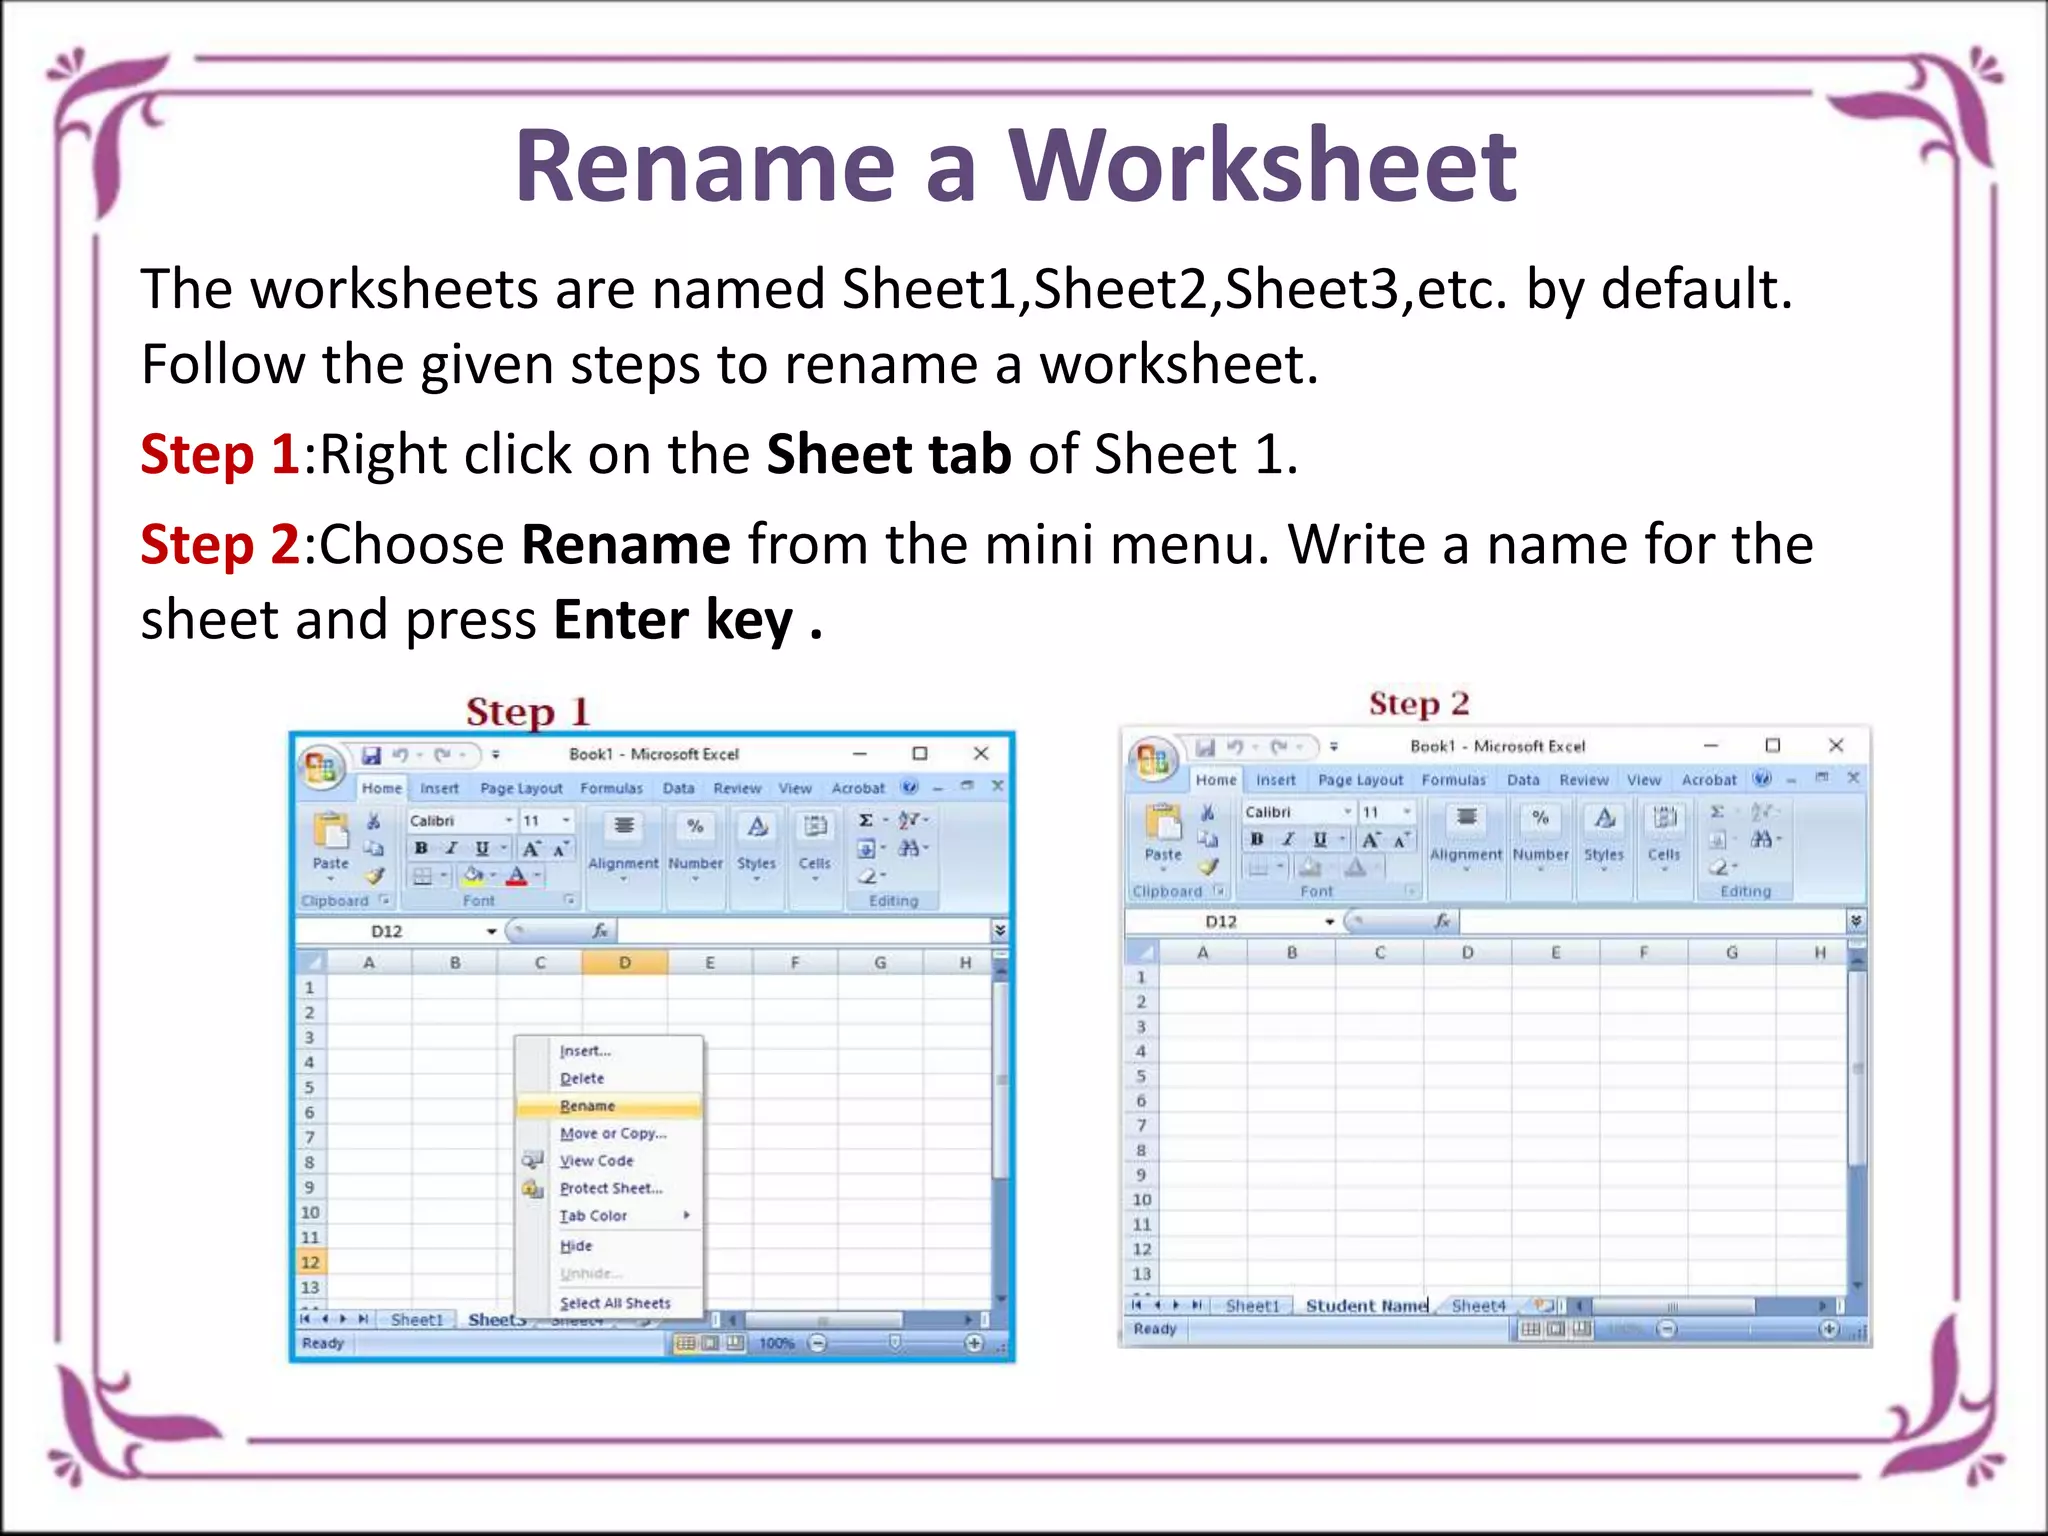
Task: Open Formulas tab in Step 2 ribbon
Action: [1454, 780]
